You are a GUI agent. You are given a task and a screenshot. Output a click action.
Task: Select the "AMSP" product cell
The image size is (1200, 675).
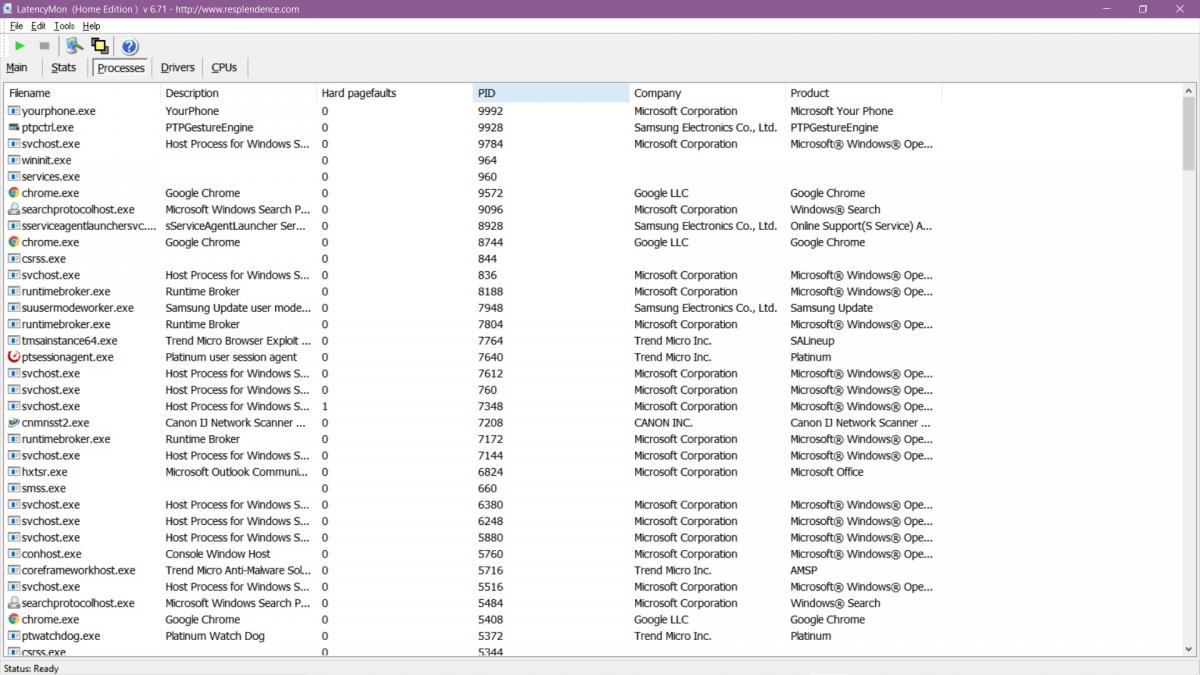click(804, 570)
